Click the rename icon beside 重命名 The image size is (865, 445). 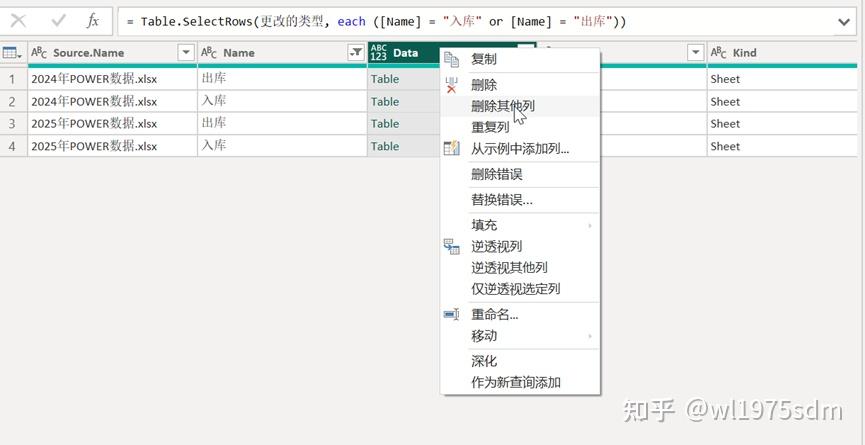(x=451, y=314)
